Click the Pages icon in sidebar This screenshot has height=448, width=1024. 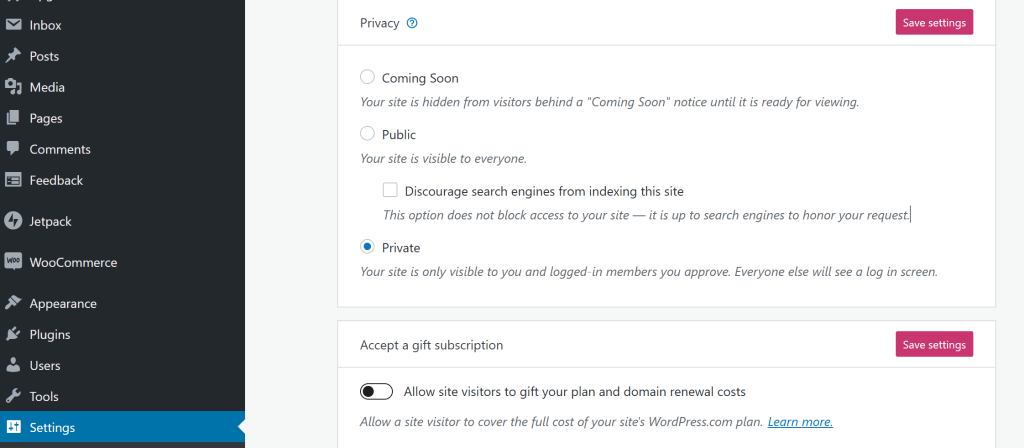14,118
